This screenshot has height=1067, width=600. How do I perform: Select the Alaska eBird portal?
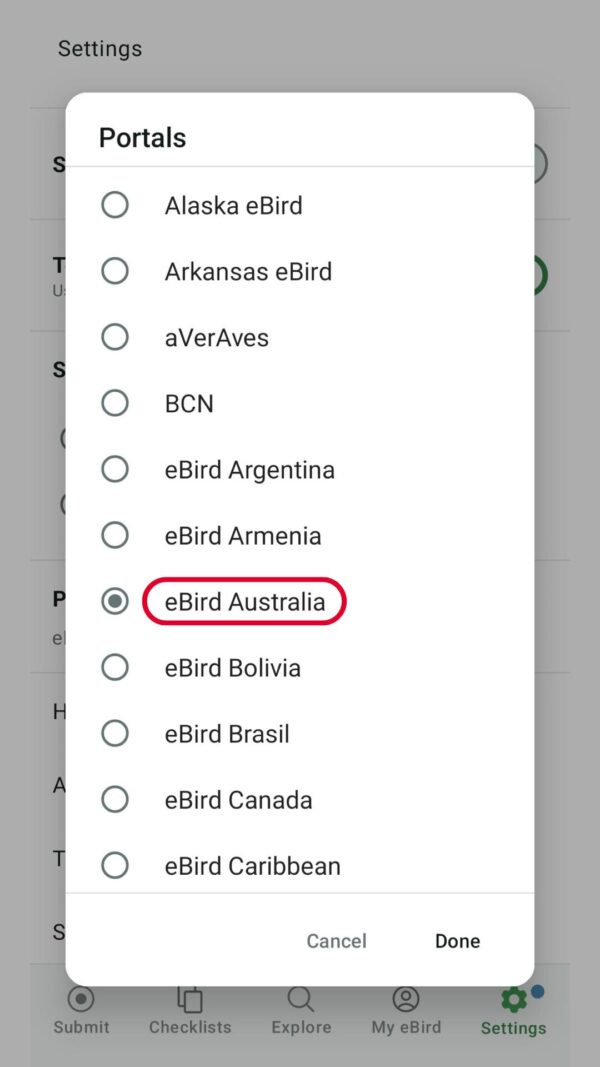tap(115, 205)
